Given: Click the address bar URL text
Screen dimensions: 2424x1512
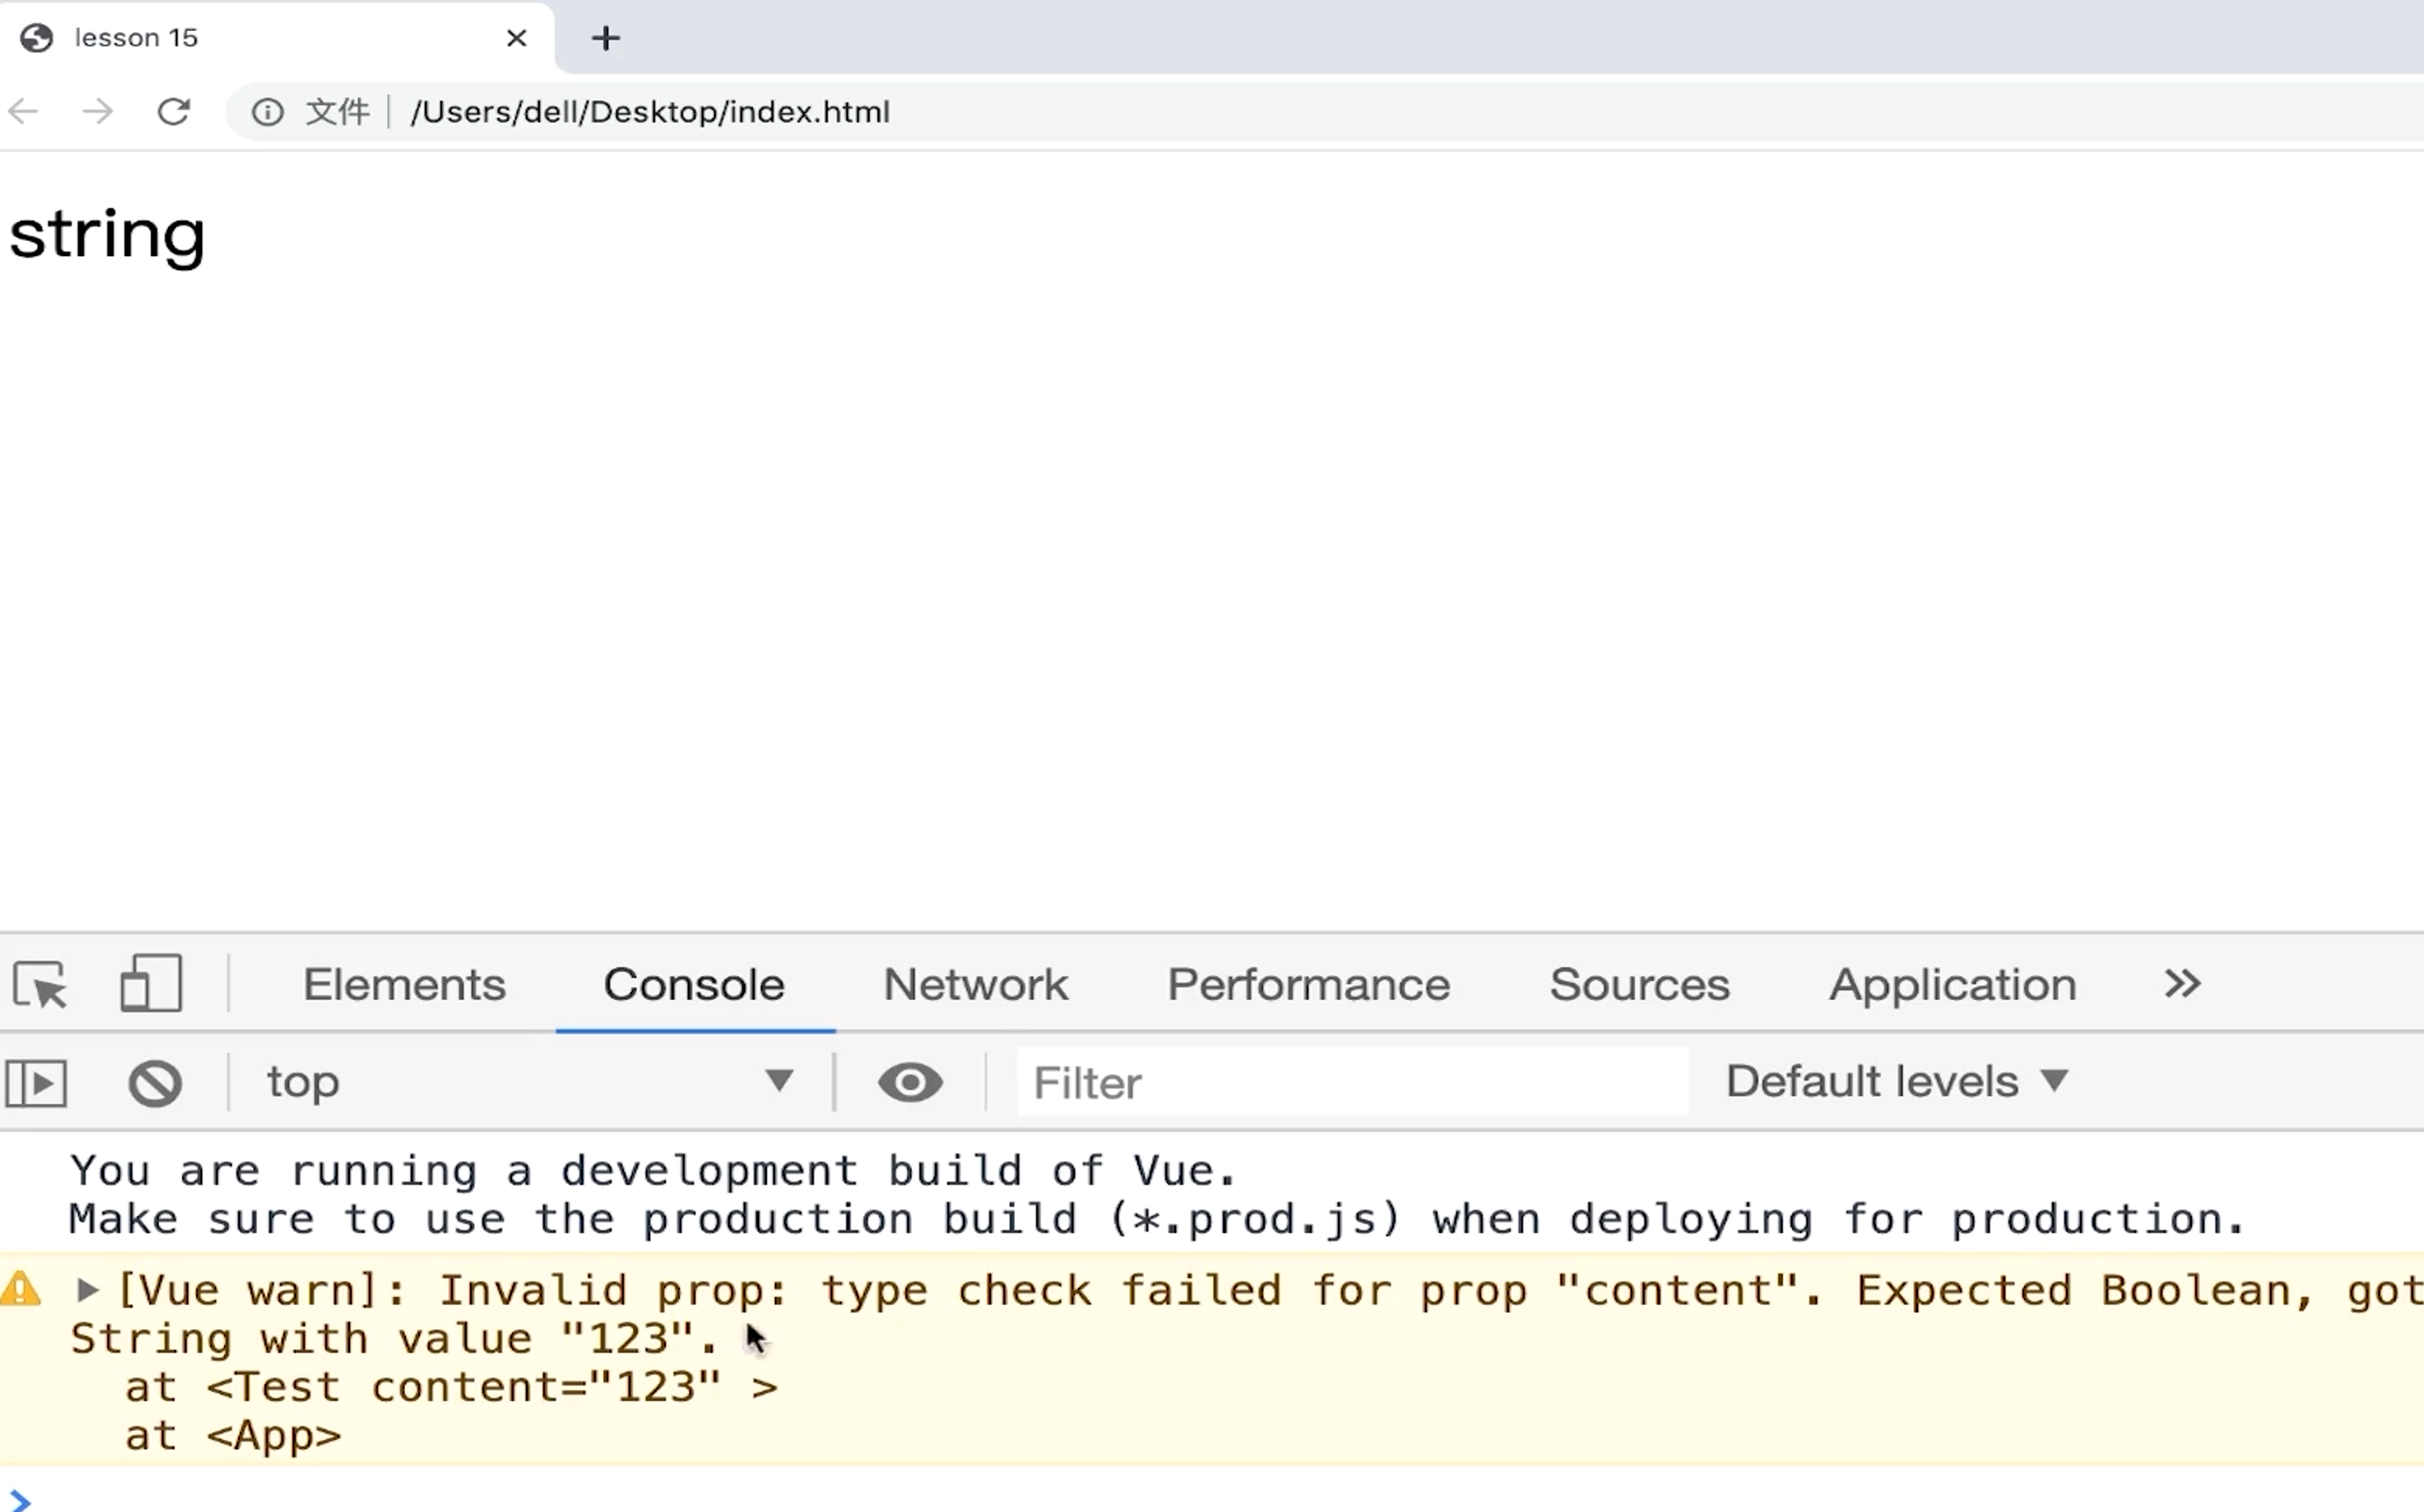Looking at the screenshot, I should (649, 112).
